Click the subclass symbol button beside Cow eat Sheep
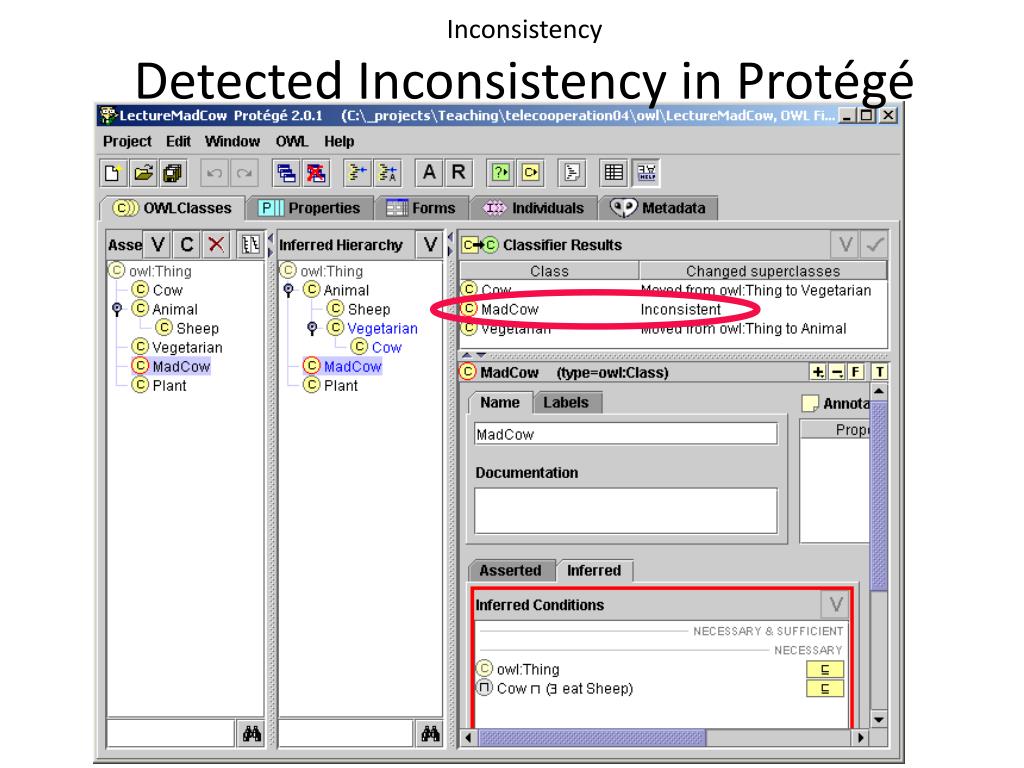 [x=825, y=688]
